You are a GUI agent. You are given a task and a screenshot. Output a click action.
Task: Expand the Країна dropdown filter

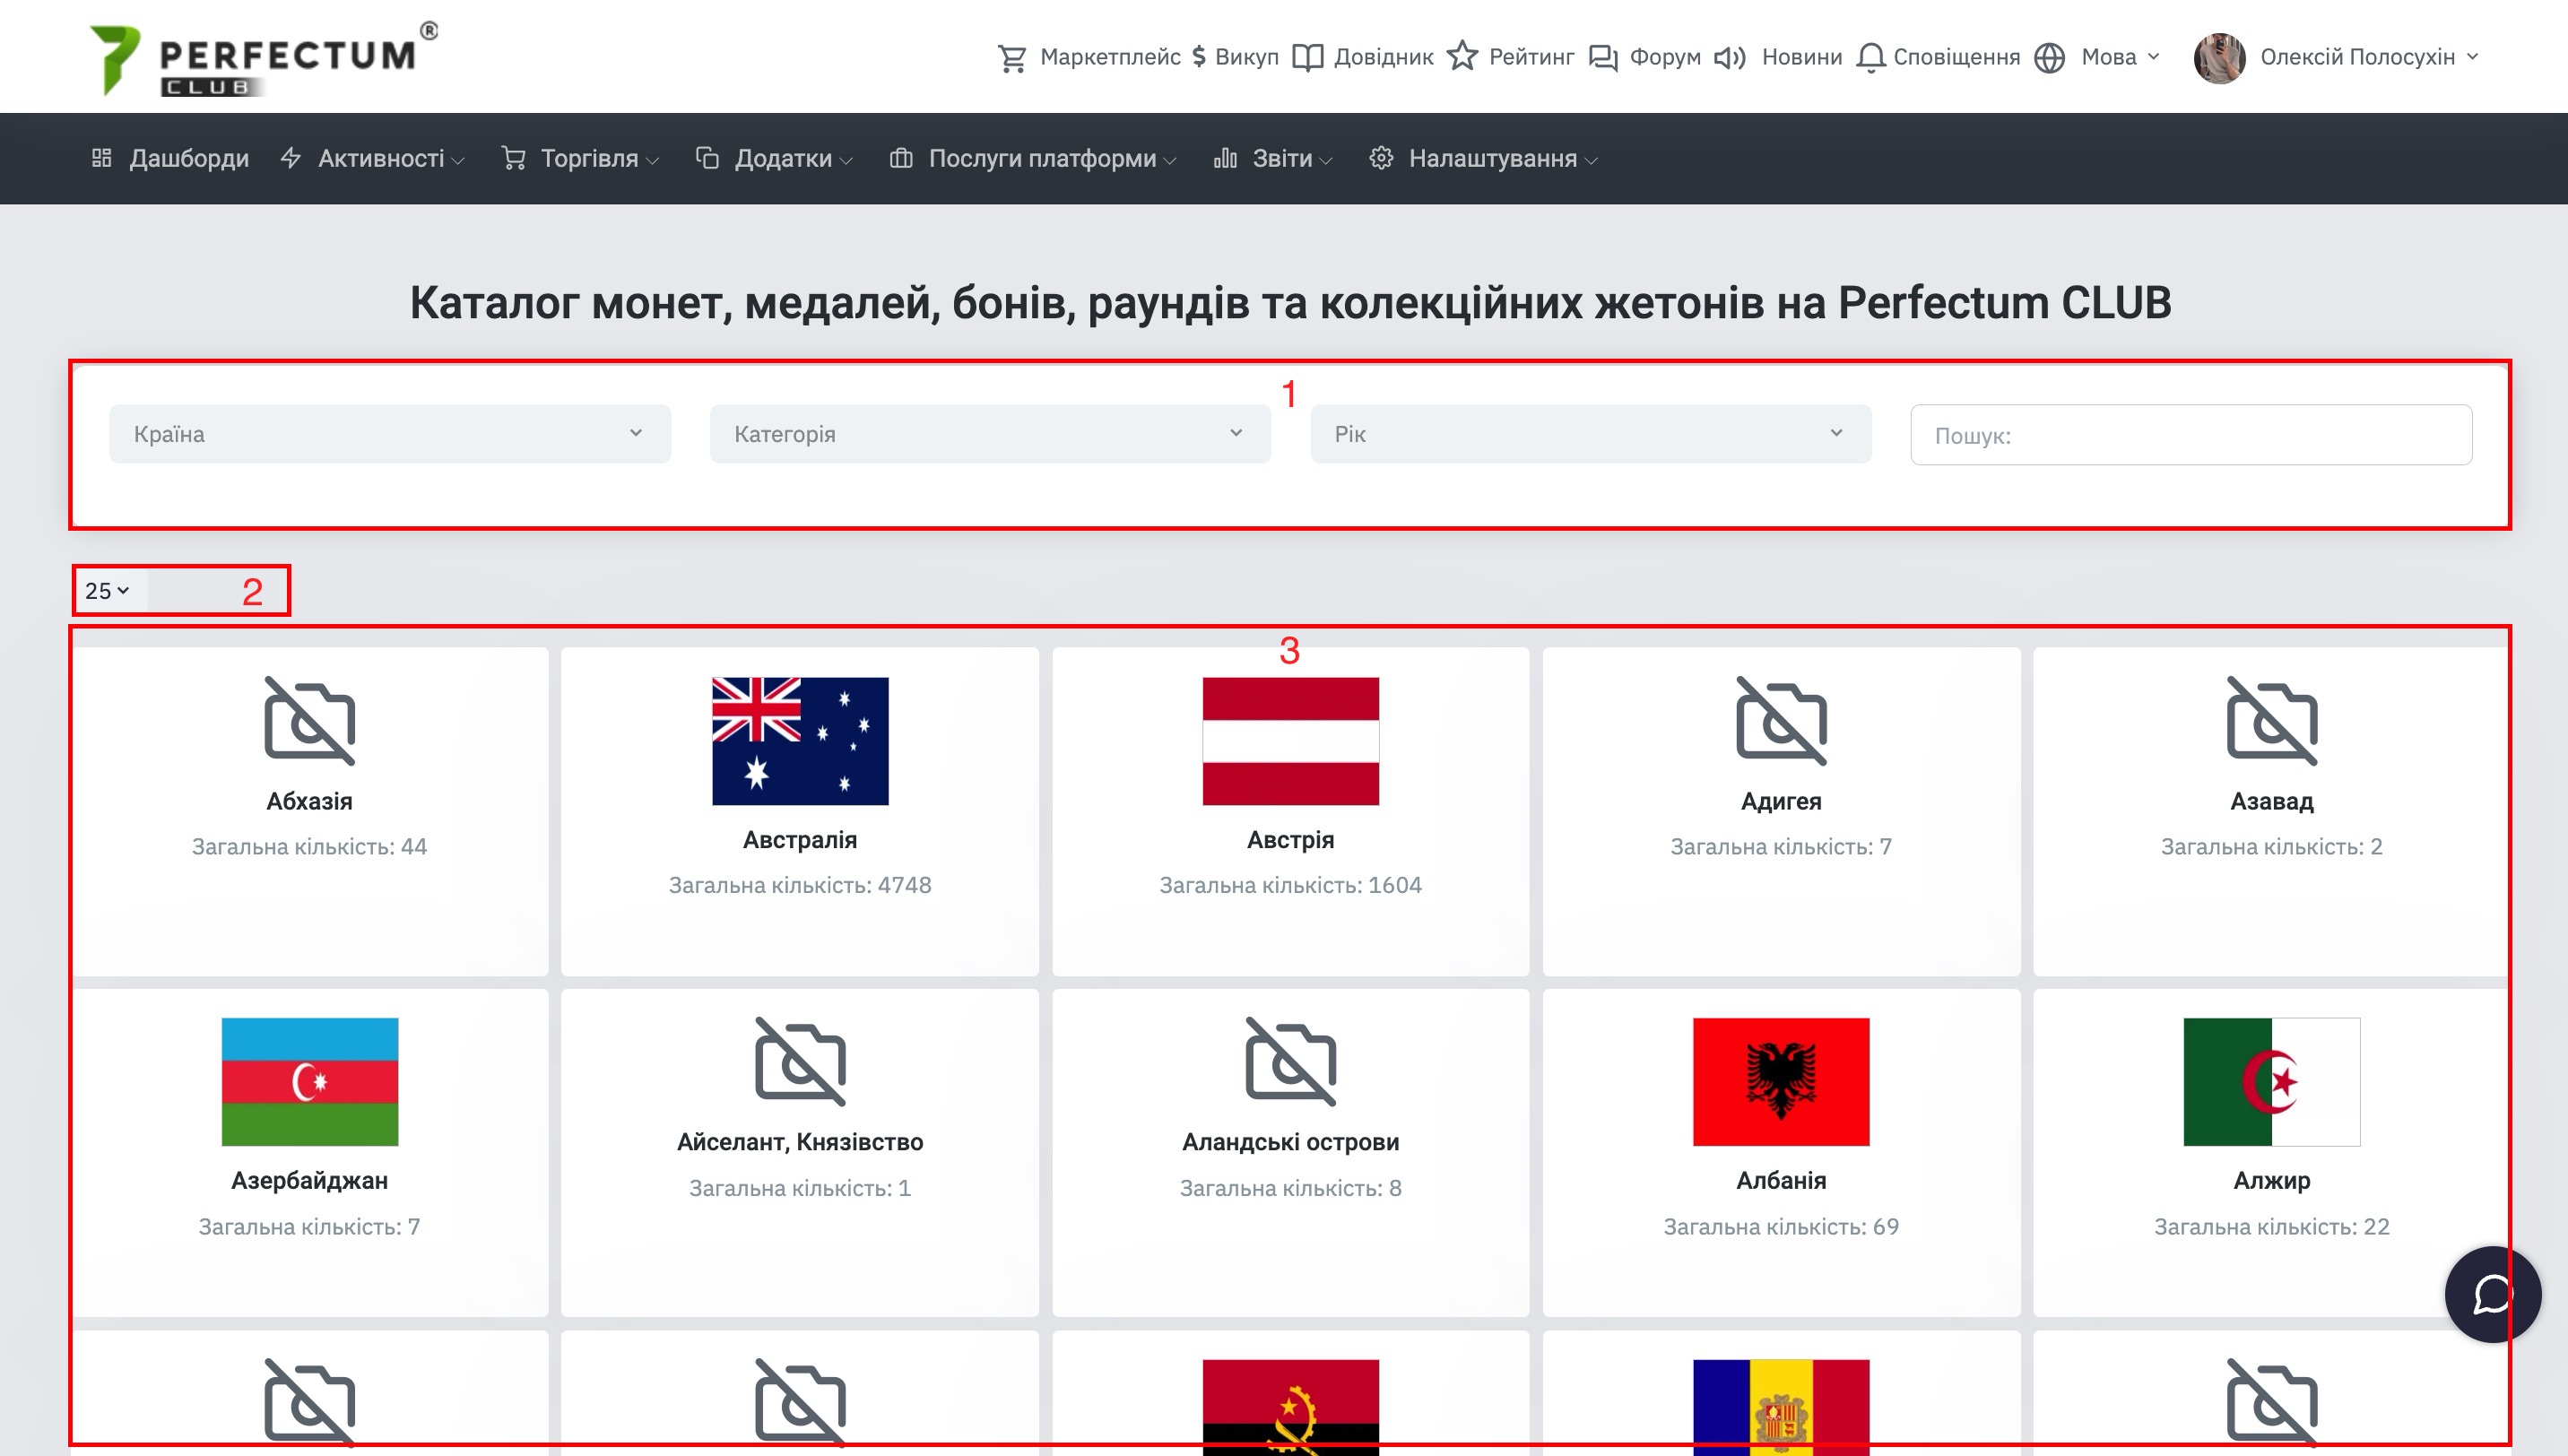tap(390, 433)
